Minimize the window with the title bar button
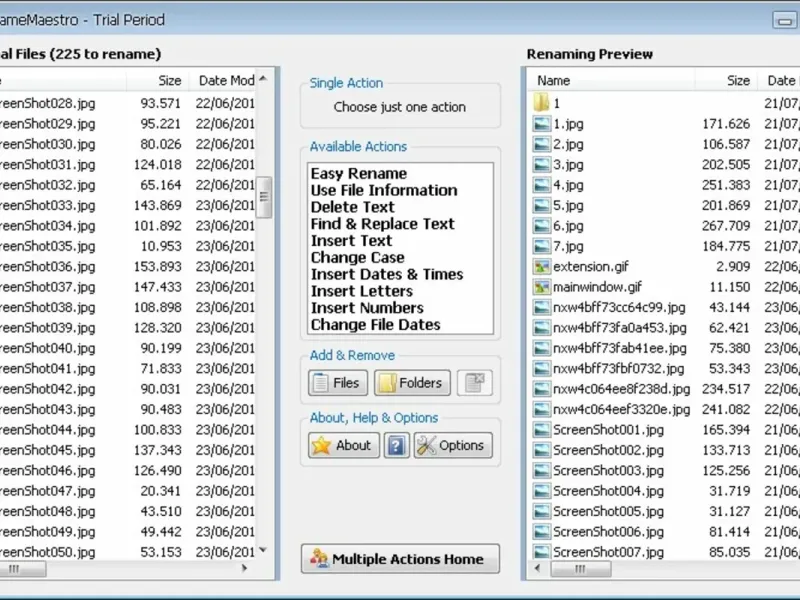 coord(785,20)
